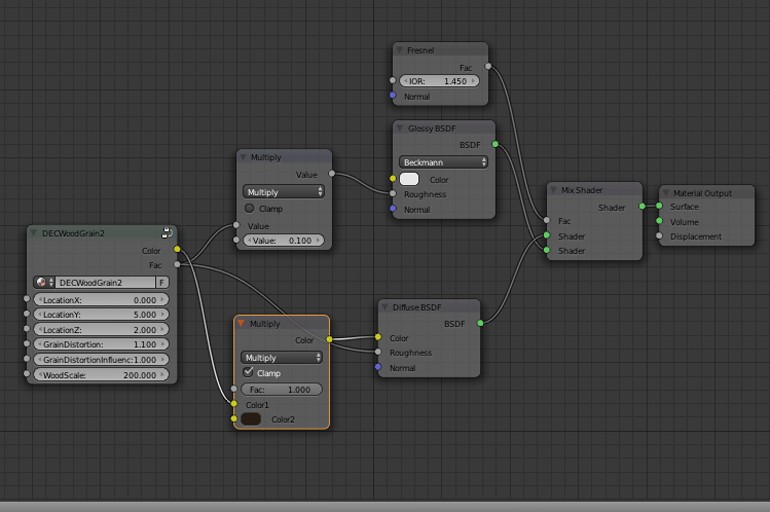The image size is (770, 512).
Task: Click the LocationZ 2.000 field
Action: (102, 329)
